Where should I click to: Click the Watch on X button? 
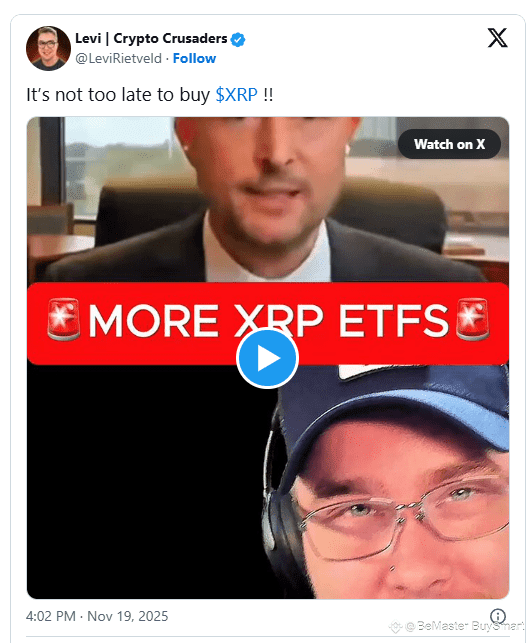pyautogui.click(x=449, y=144)
